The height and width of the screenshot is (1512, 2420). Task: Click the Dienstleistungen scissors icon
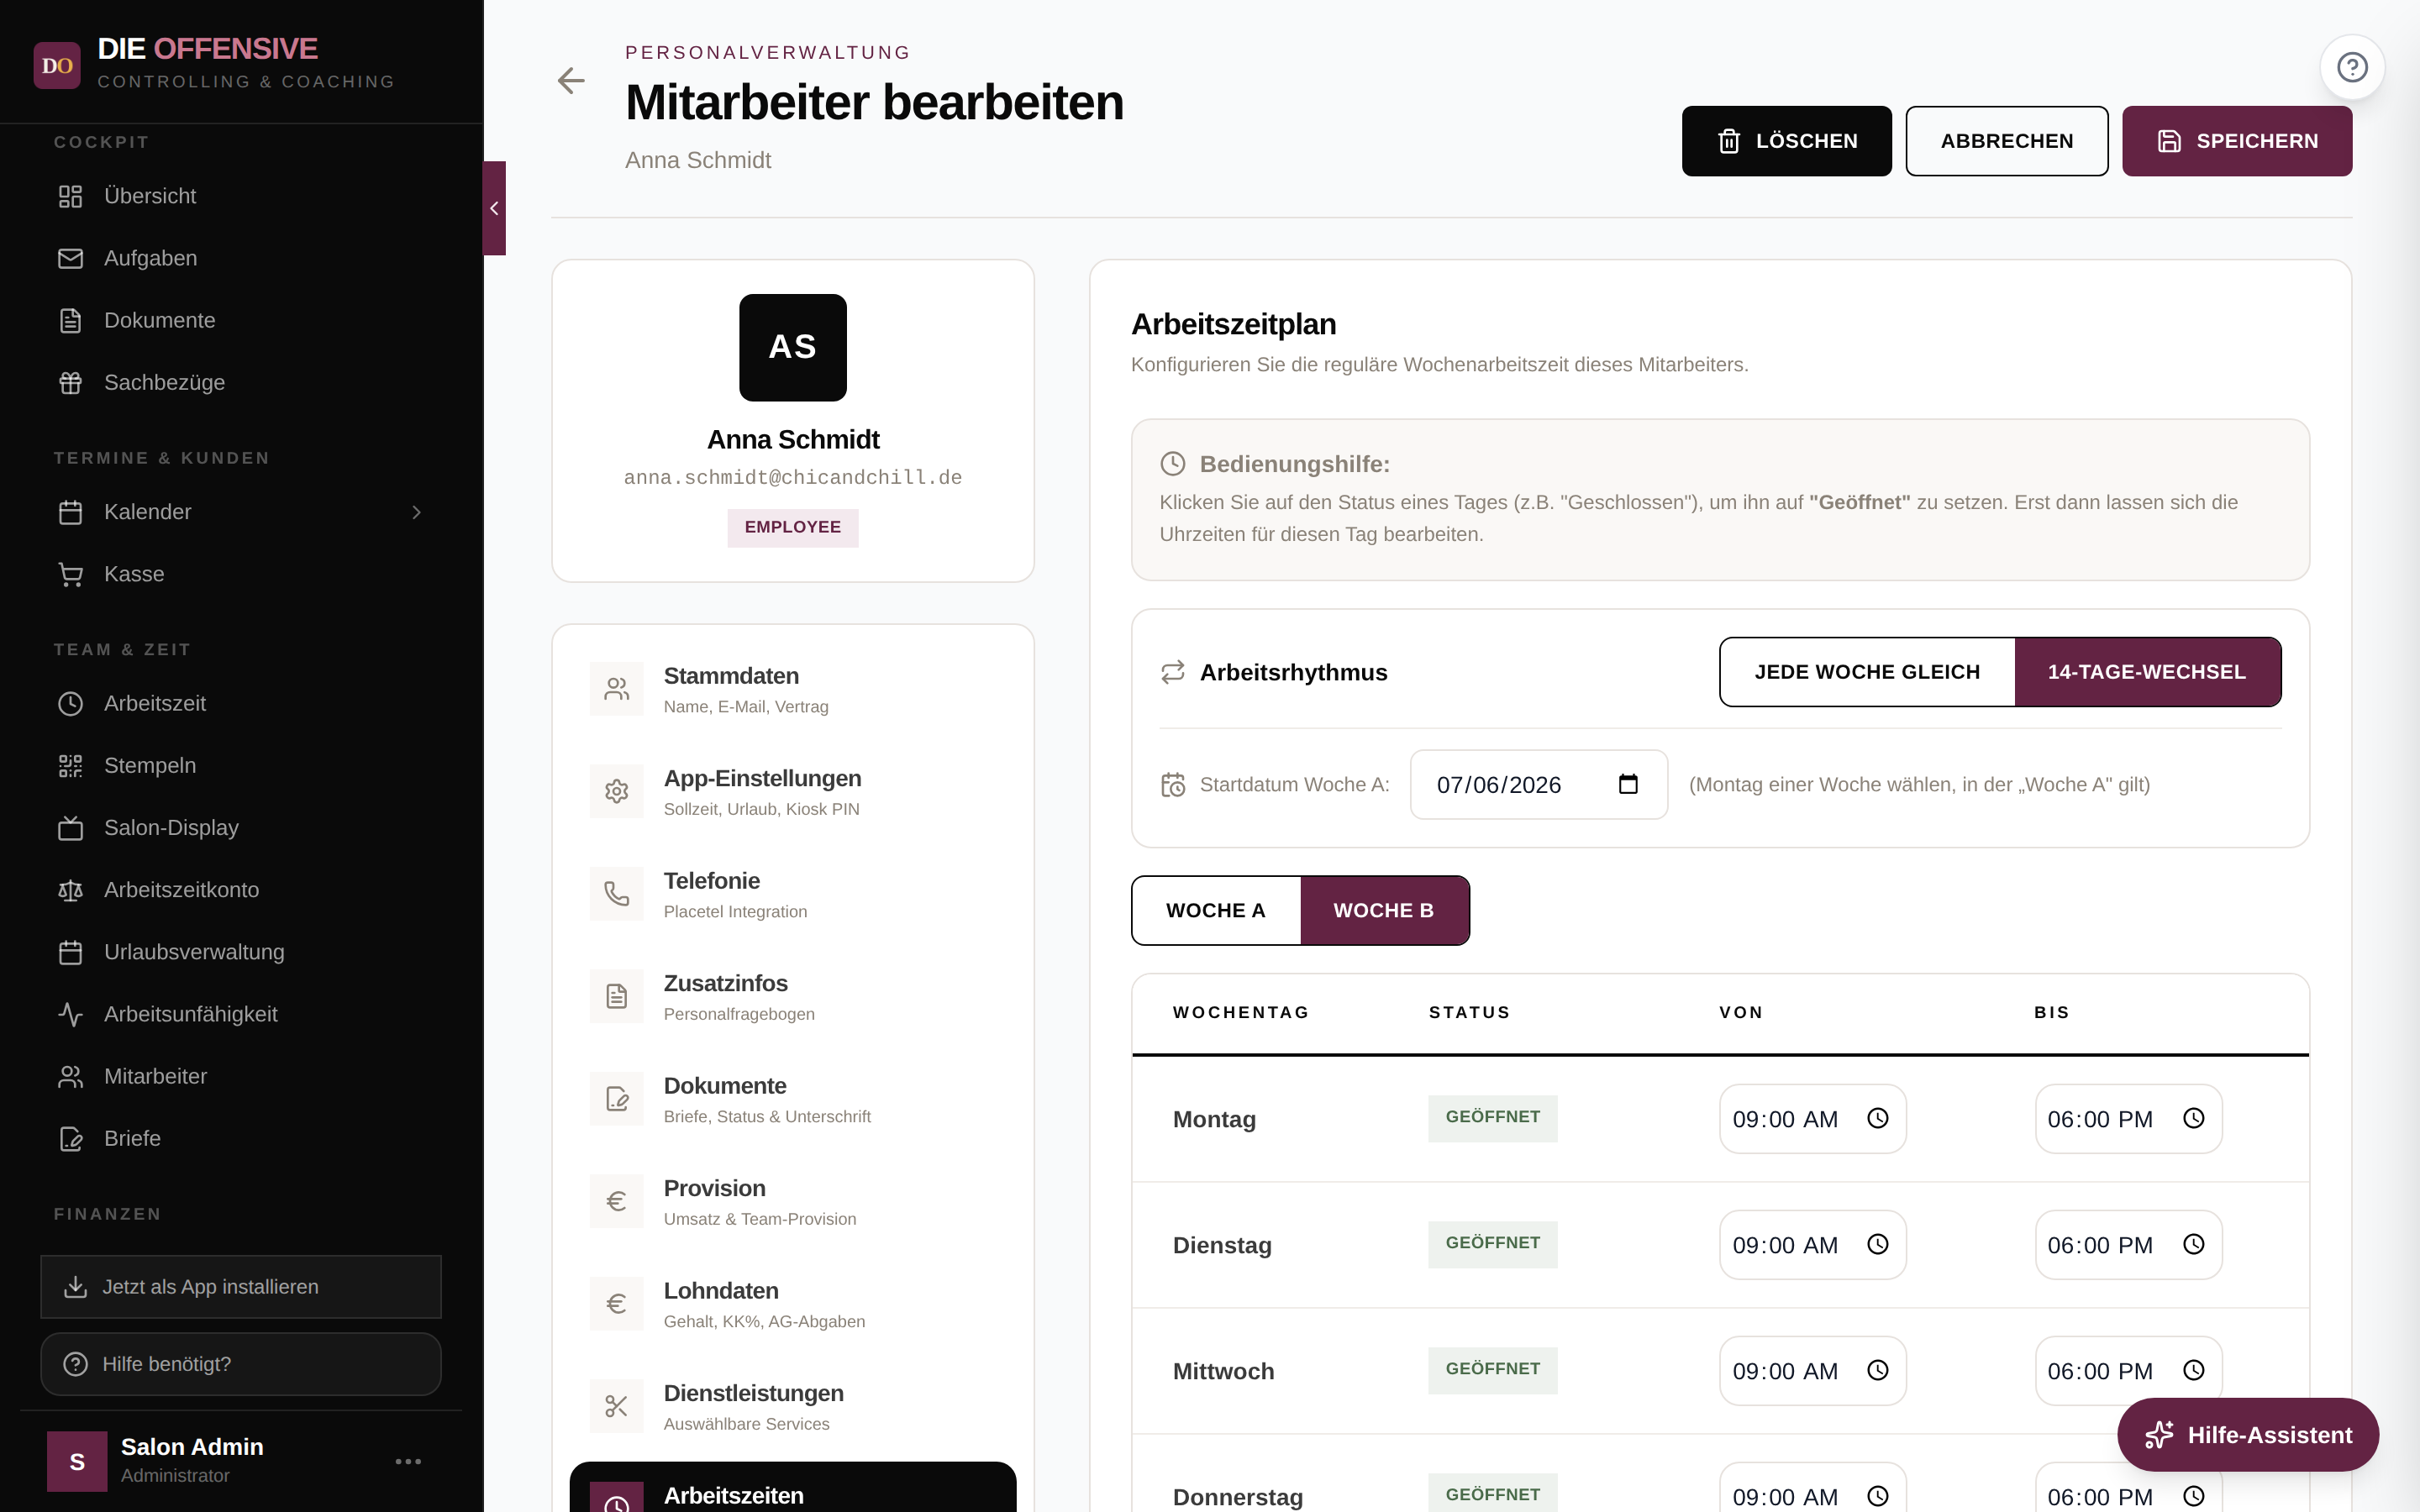[x=616, y=1406]
